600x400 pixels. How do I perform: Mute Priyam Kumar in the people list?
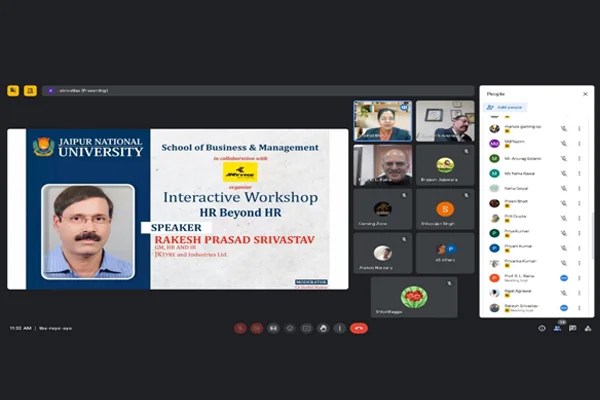pos(564,248)
